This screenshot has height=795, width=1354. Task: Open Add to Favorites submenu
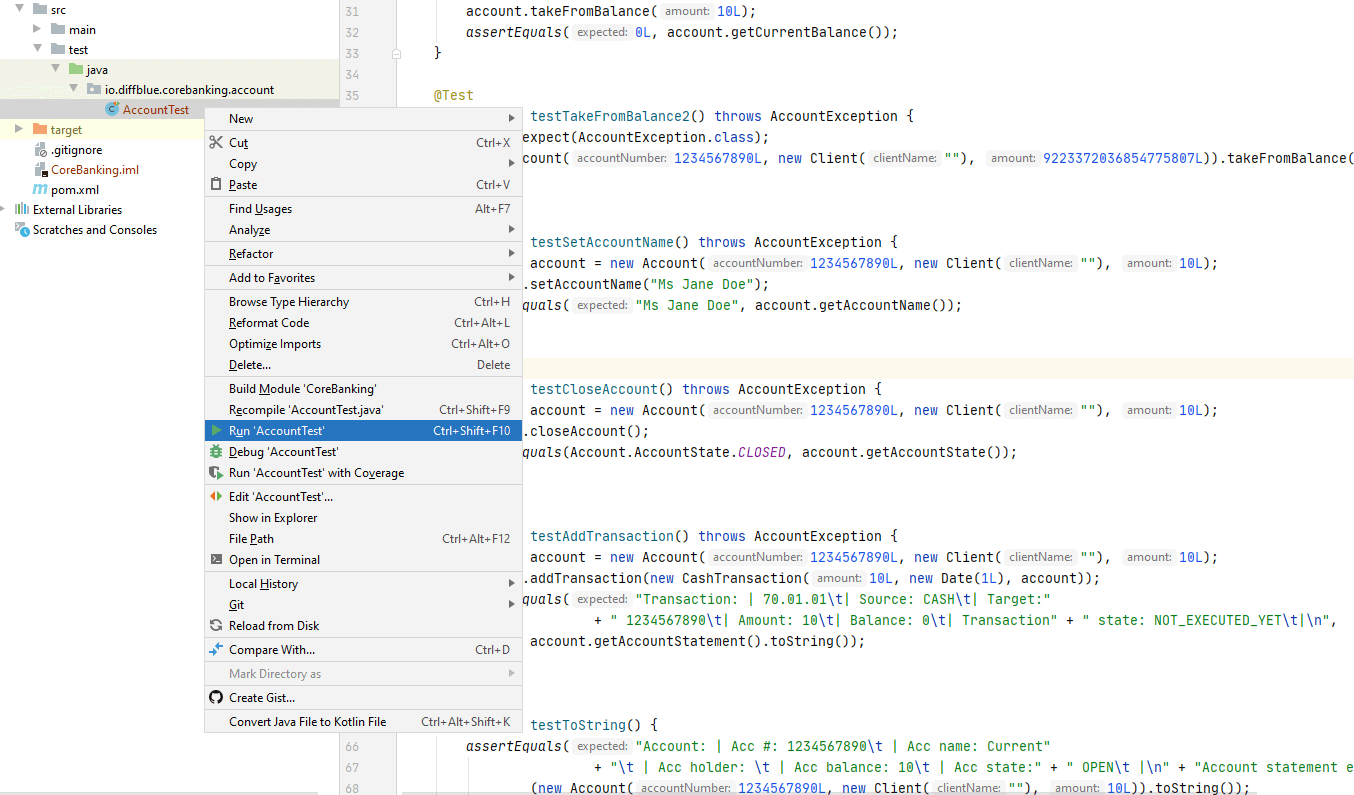click(x=363, y=278)
